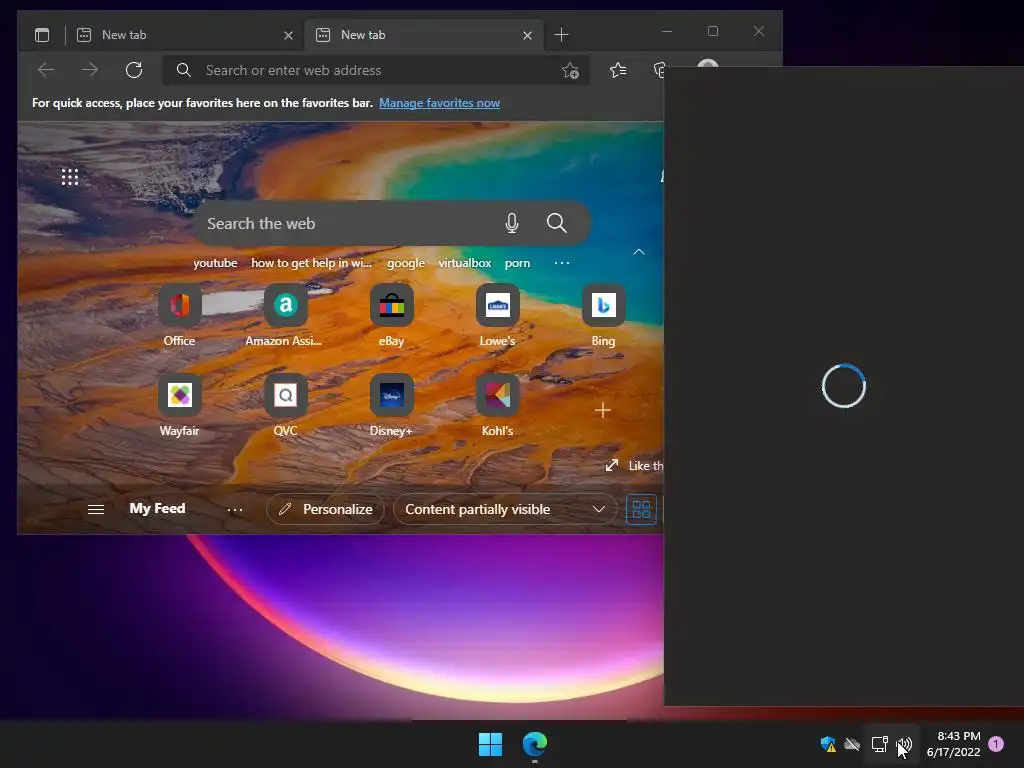
Task: Click the address bar field
Action: point(376,71)
